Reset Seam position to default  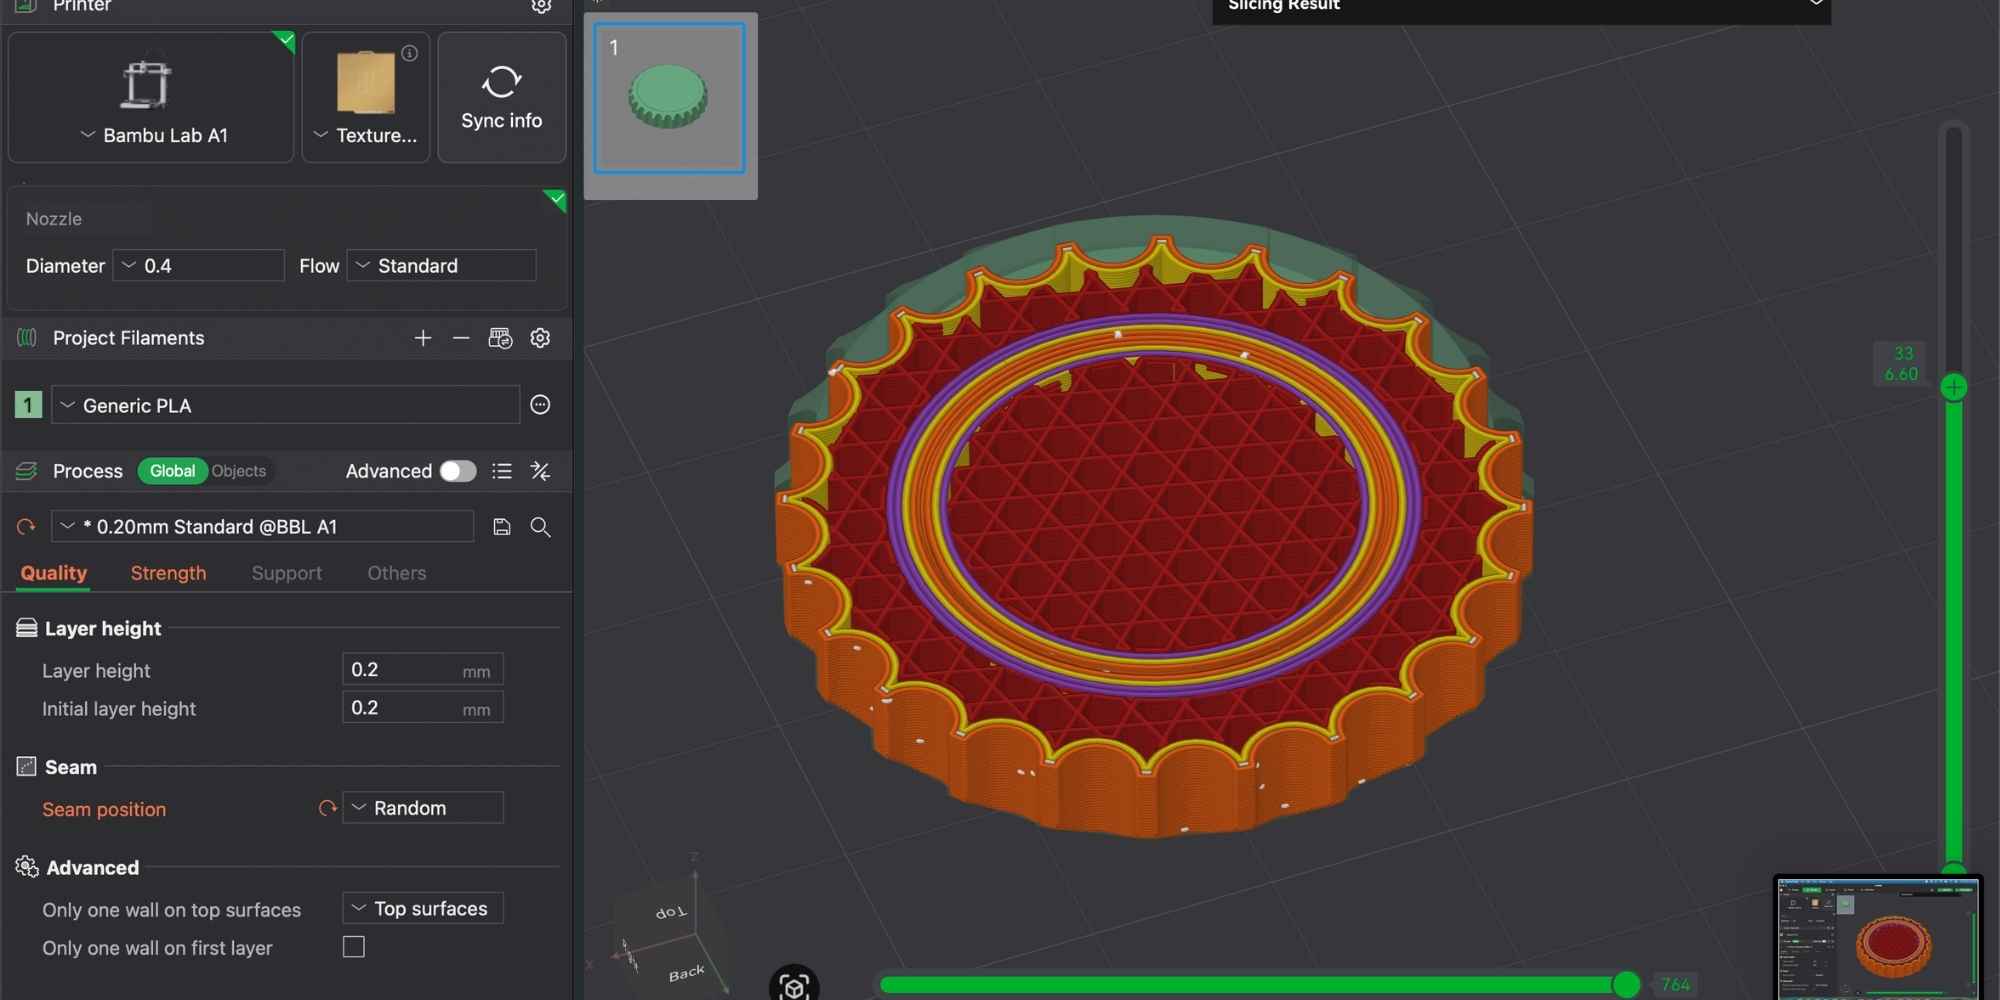[327, 808]
